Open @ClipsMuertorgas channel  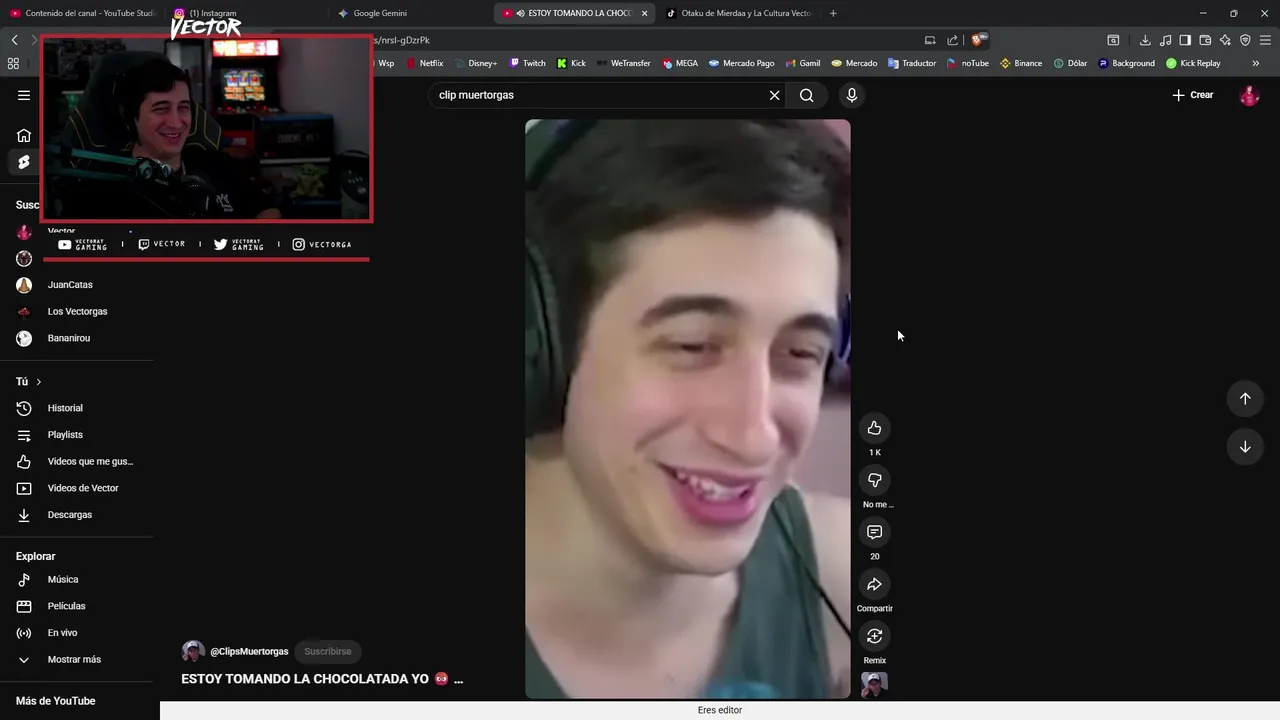[249, 651]
